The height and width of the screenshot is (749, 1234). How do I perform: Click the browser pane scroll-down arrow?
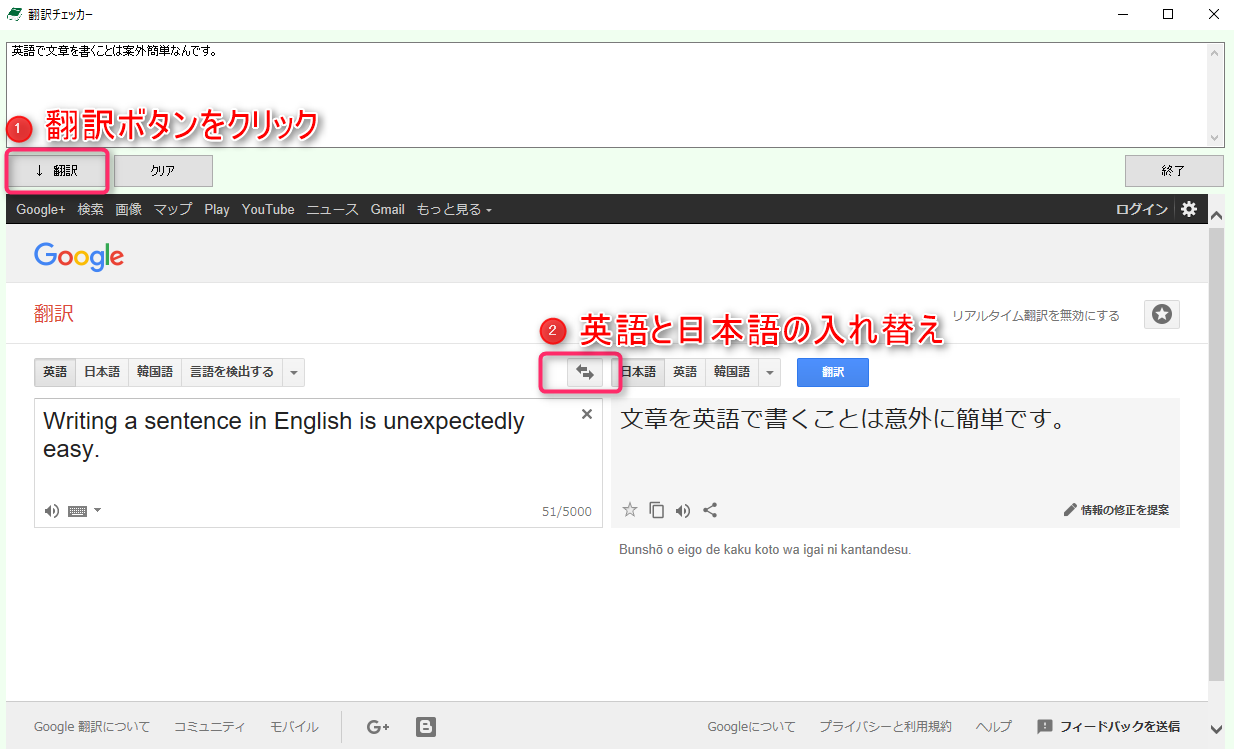tap(1216, 730)
